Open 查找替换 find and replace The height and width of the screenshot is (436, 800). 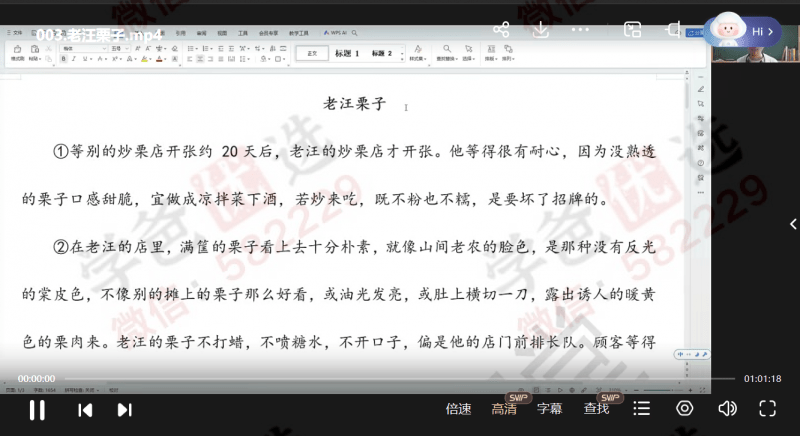coord(447,53)
